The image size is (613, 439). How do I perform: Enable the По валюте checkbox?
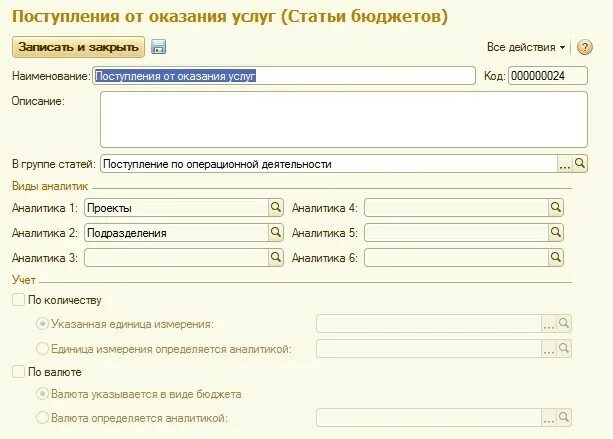[x=17, y=372]
